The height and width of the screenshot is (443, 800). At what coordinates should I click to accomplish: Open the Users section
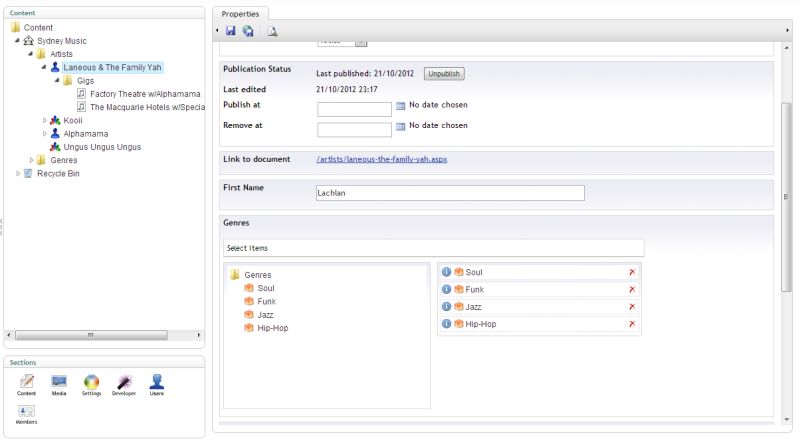point(157,385)
